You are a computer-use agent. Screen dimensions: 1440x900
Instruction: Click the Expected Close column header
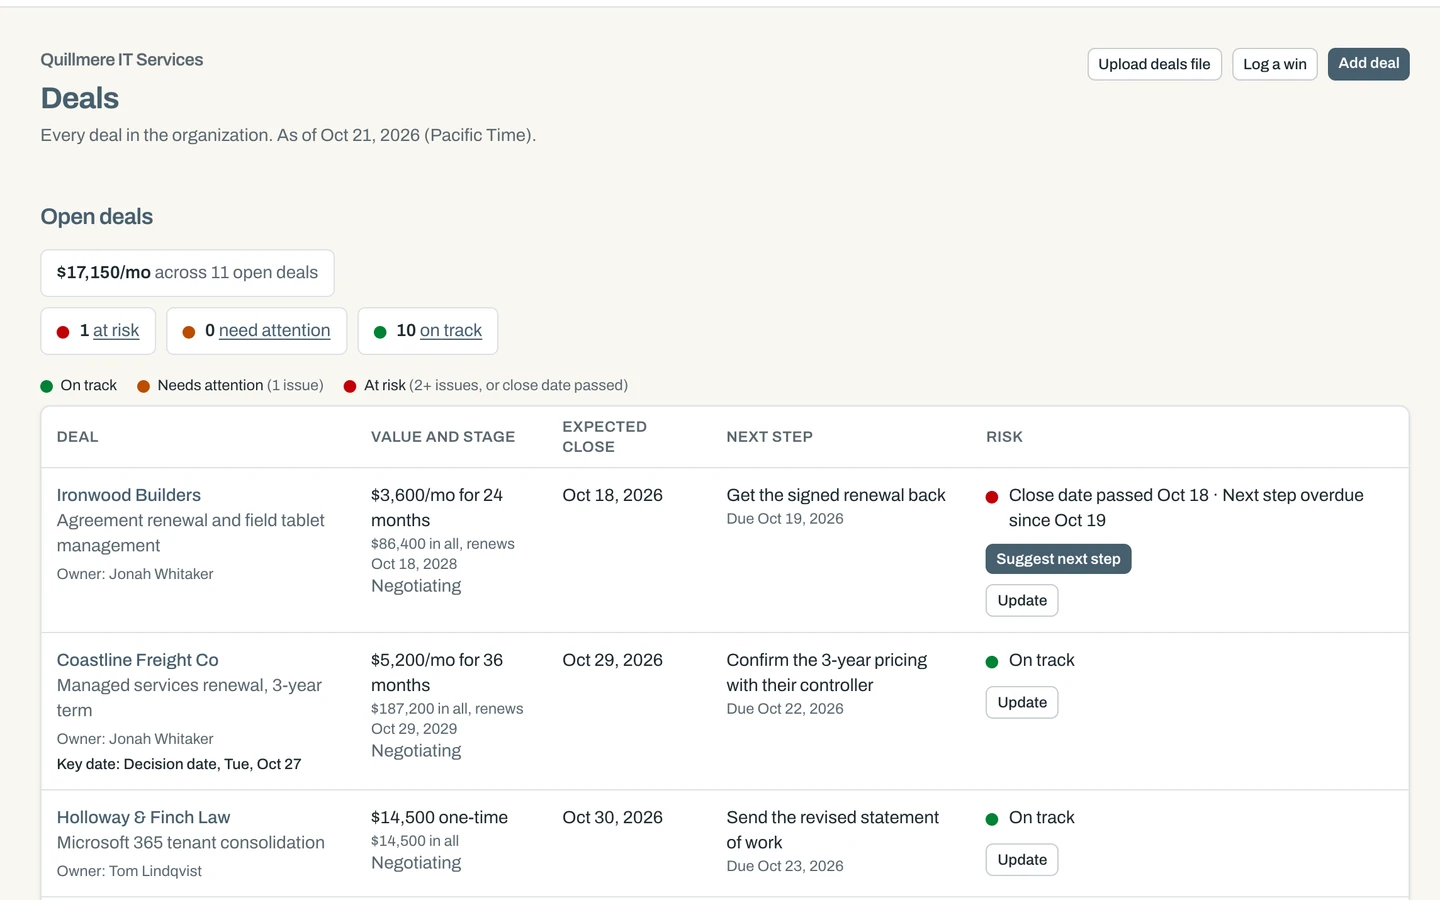604,437
